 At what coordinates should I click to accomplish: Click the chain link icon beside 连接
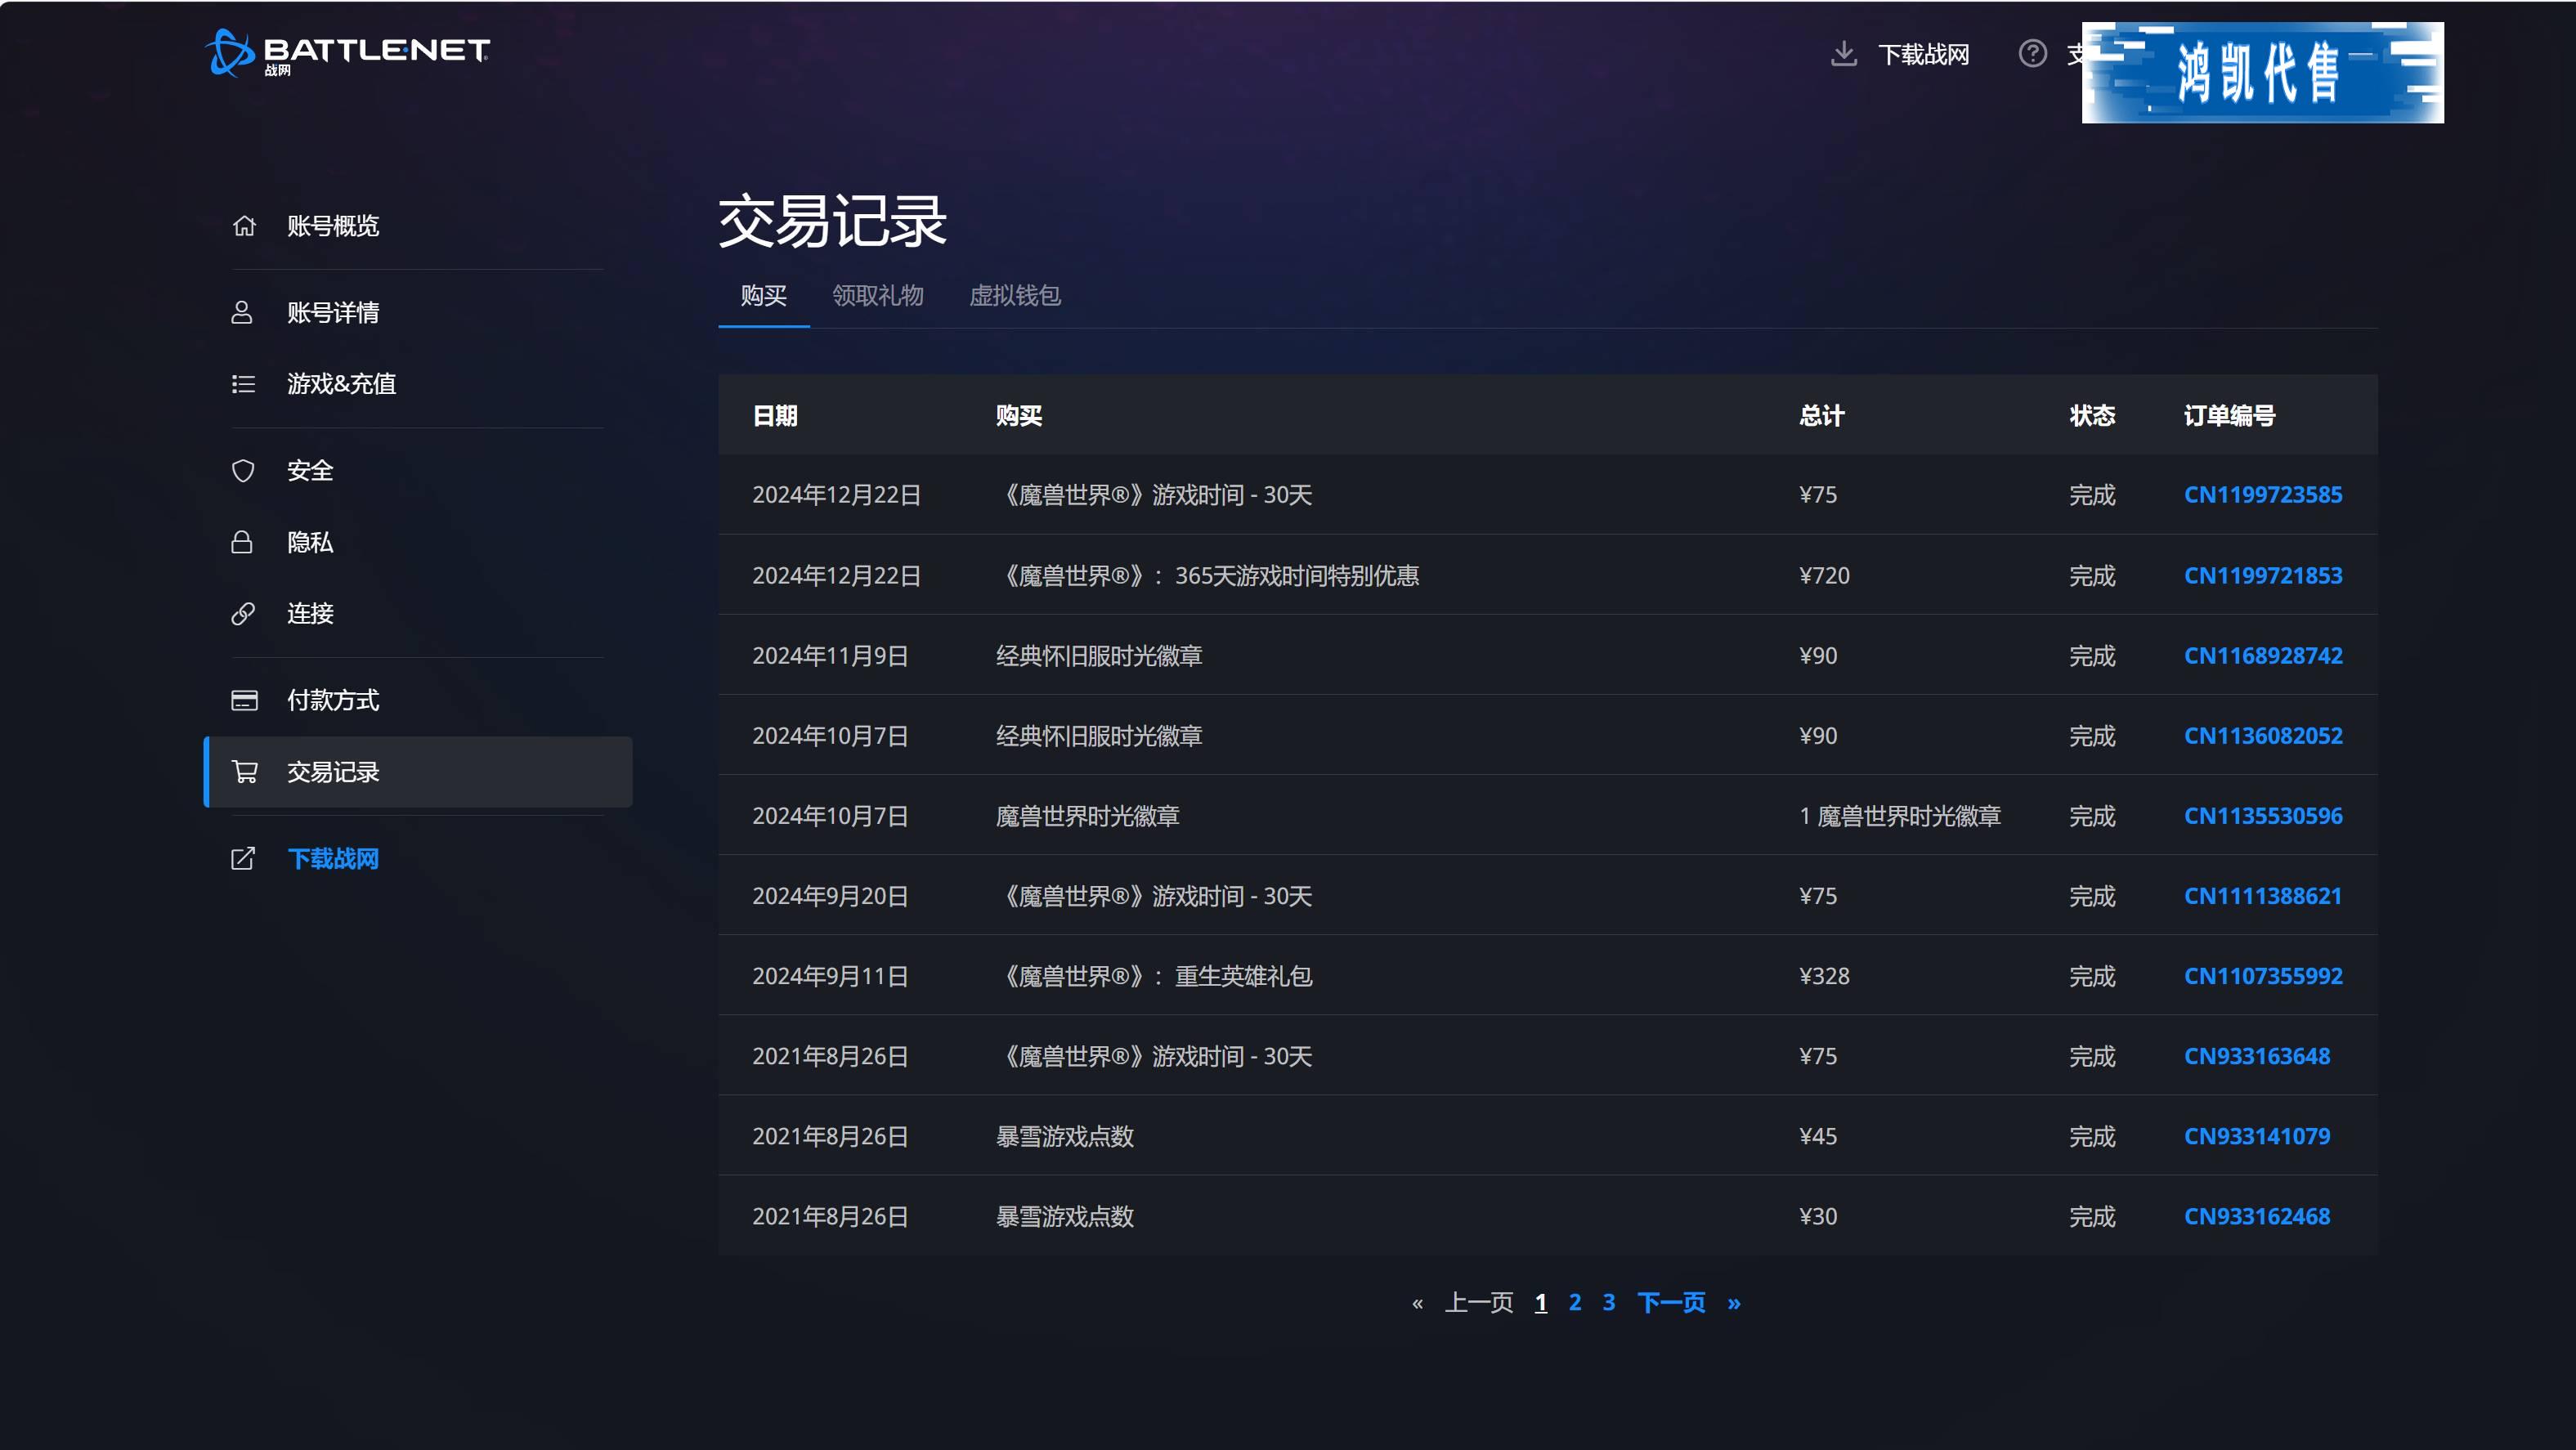coord(243,613)
